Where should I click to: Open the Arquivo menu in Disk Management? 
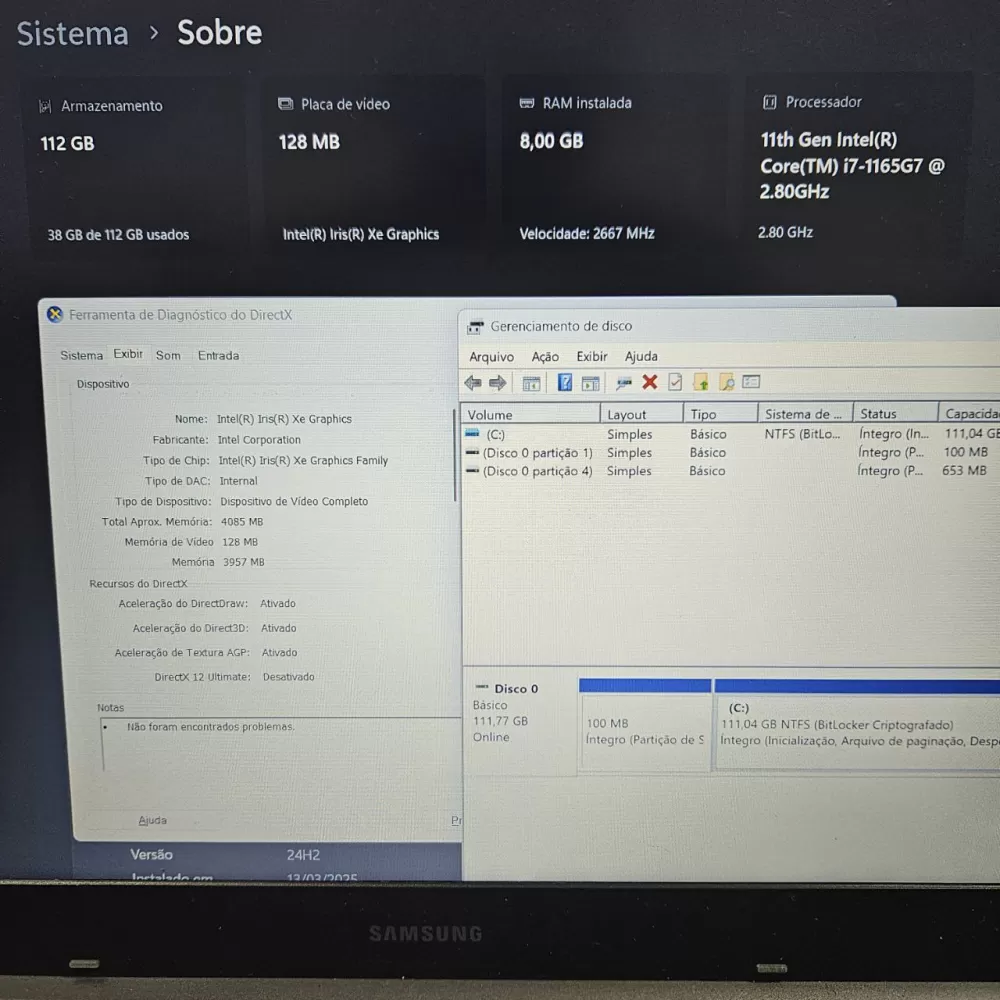492,357
